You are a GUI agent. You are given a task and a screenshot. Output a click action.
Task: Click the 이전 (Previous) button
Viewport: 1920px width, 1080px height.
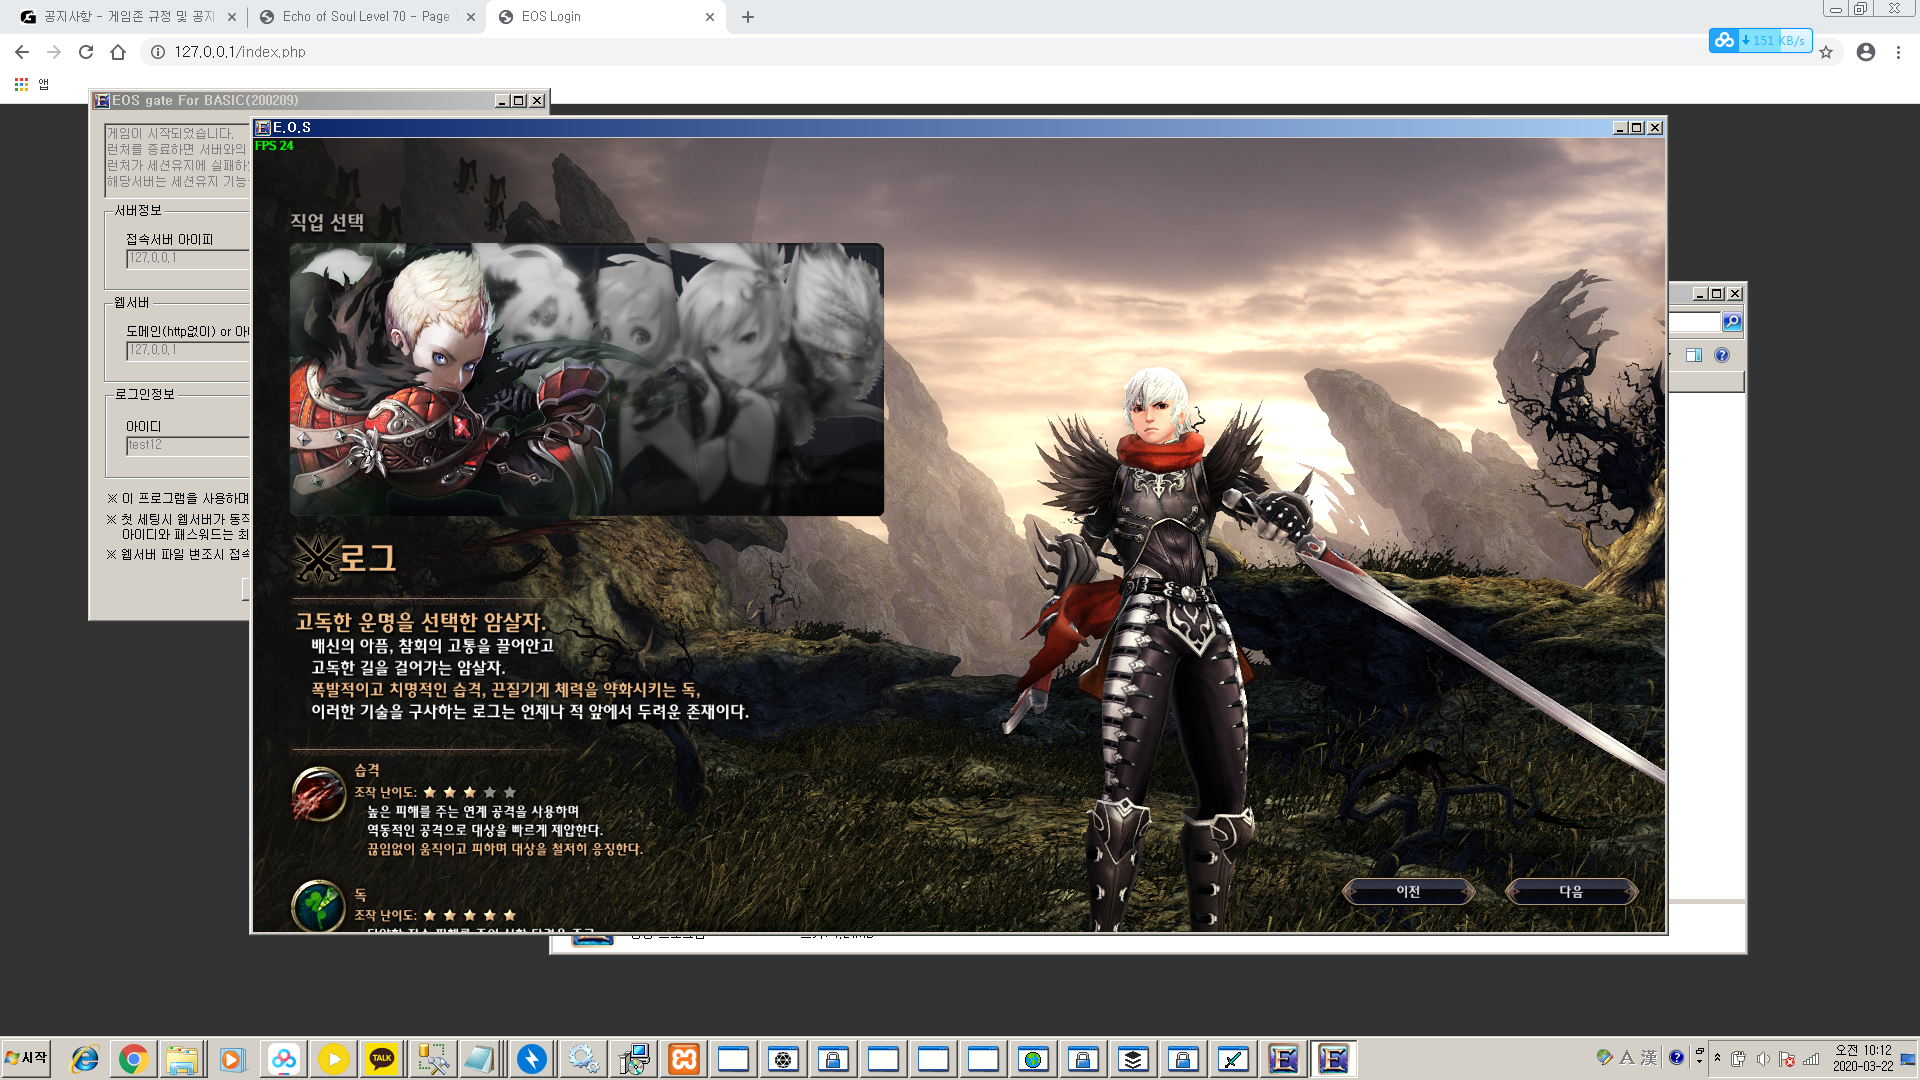coord(1408,891)
